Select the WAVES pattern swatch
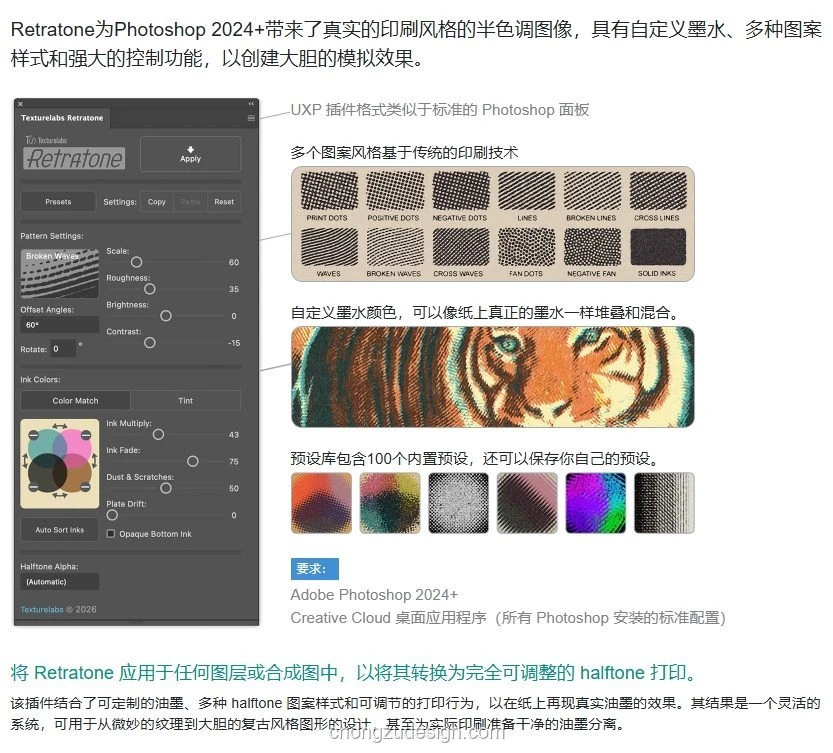Viewport: 833px width, 753px height. pos(328,247)
